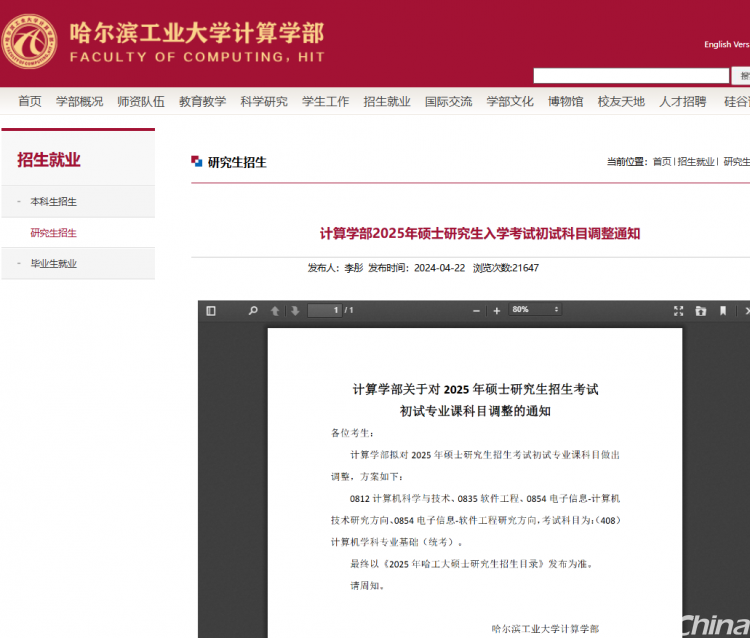The width and height of the screenshot is (750, 638).
Task: Click the PDF line 各位考生
Action: (352, 433)
